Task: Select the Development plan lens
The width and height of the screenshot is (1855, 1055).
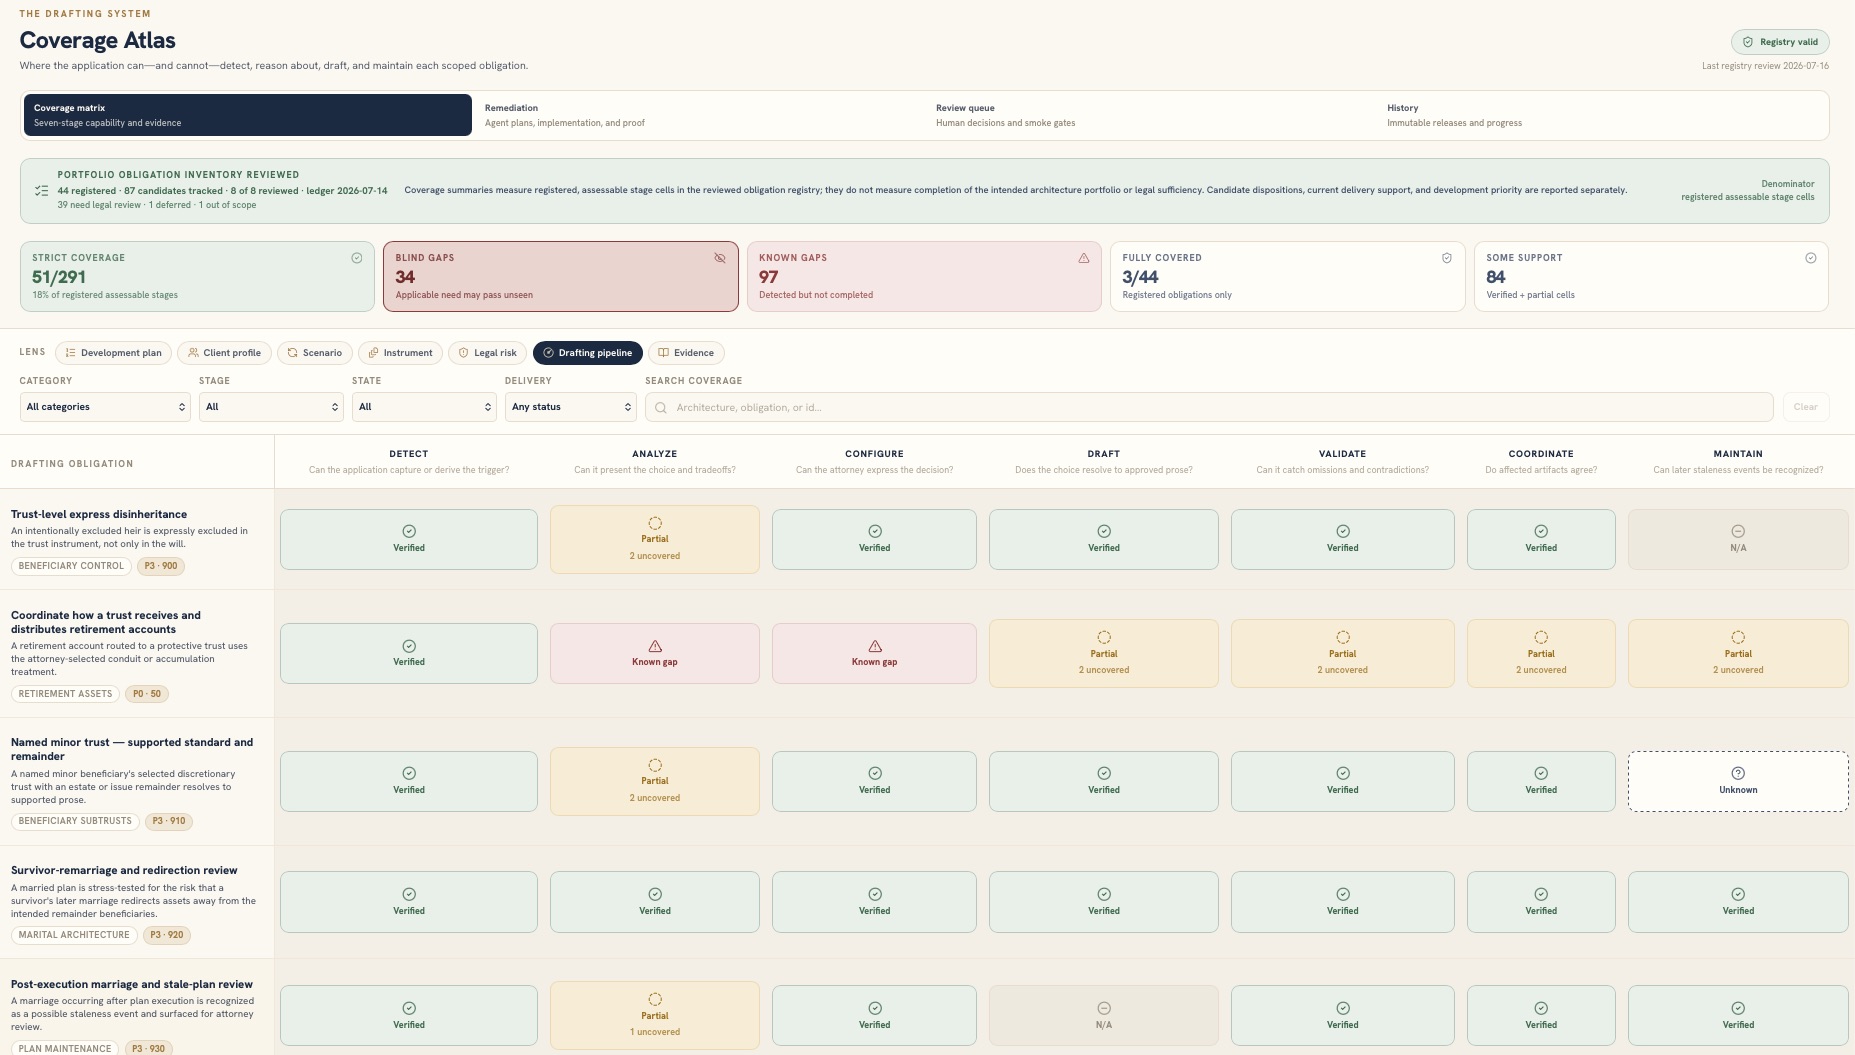Action: (113, 353)
